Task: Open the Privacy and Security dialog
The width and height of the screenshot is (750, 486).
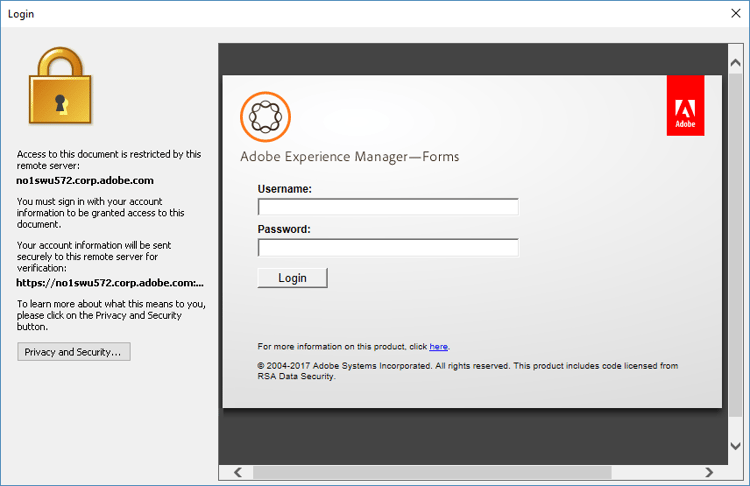Action: 74,352
